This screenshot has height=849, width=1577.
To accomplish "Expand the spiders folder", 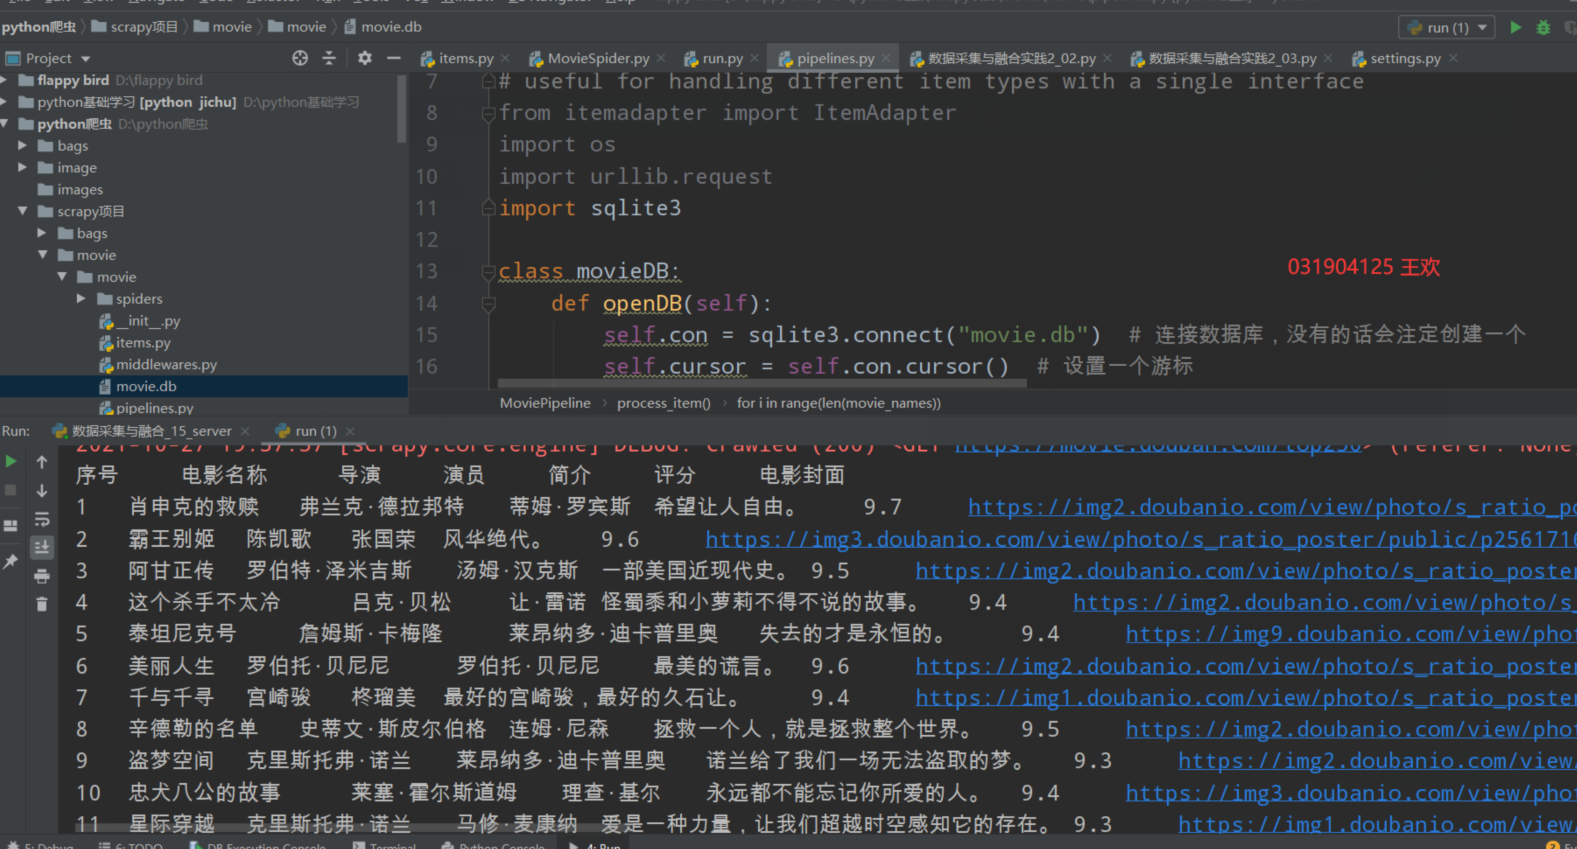I will (x=82, y=298).
